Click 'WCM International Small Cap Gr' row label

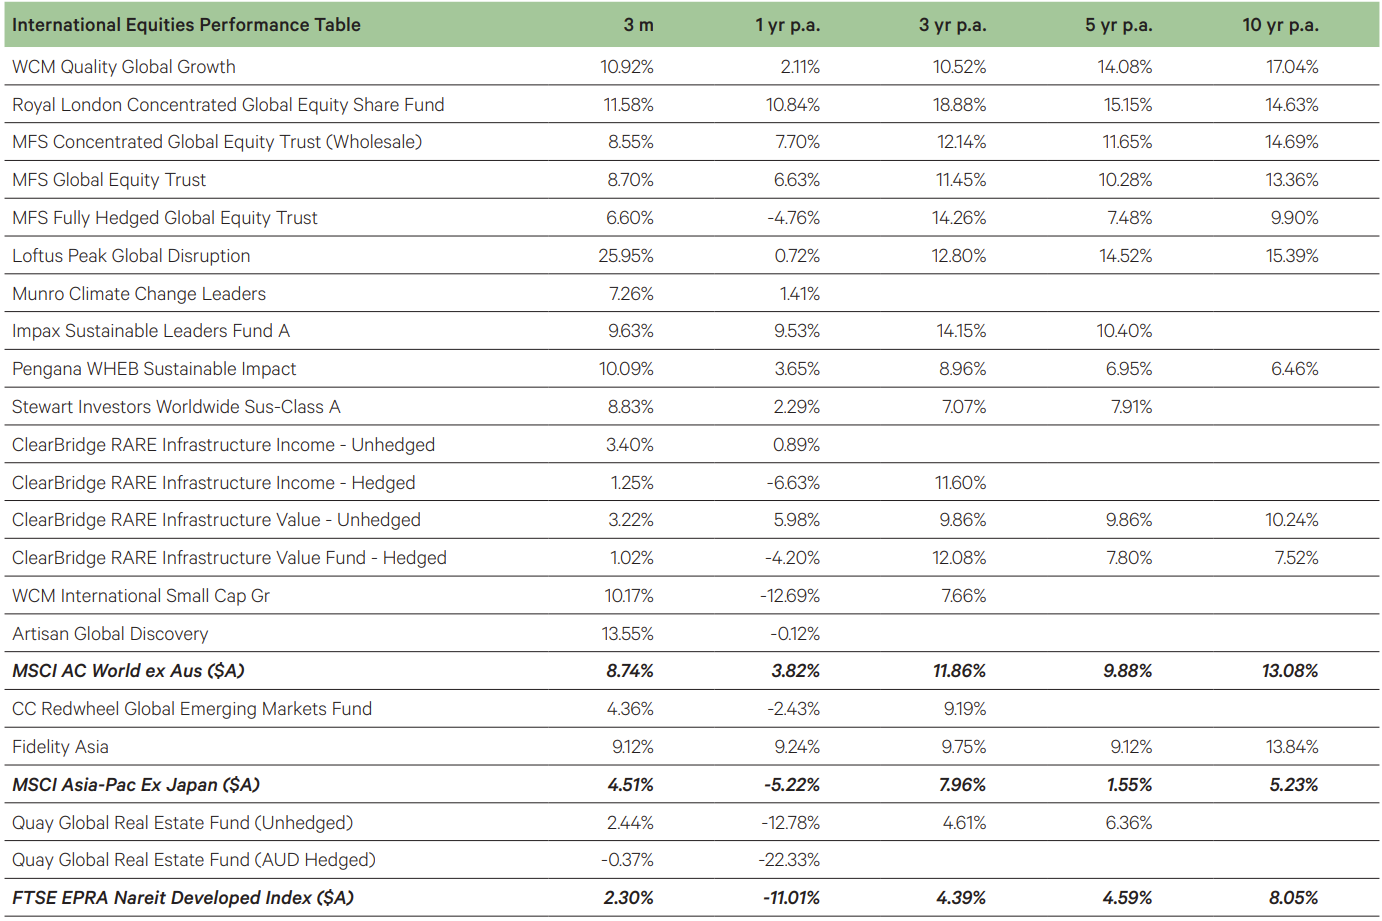click(141, 596)
